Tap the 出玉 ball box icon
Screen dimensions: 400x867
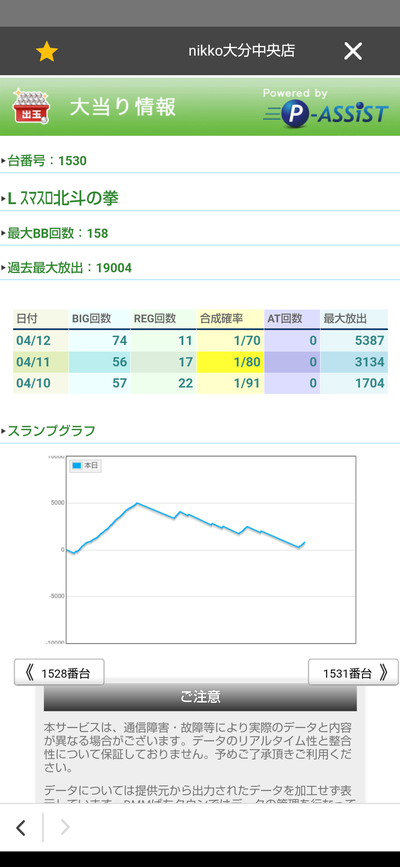[32, 106]
